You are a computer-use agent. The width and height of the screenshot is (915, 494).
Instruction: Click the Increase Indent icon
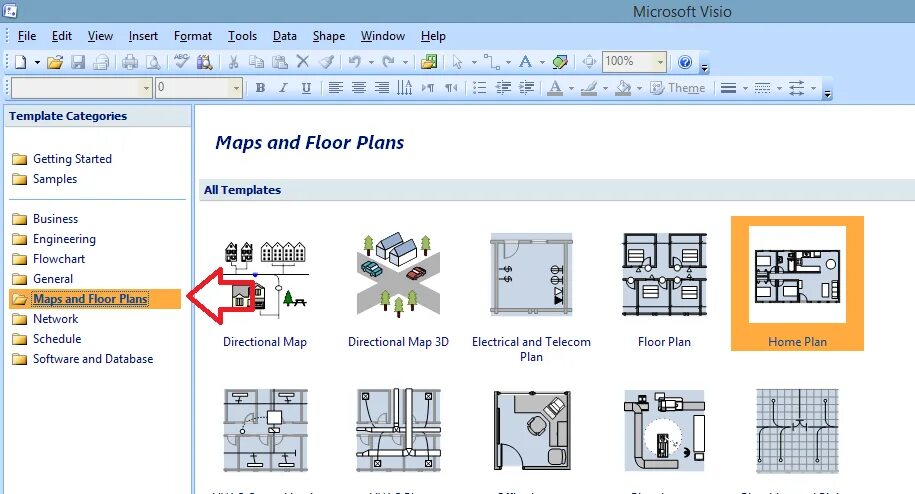point(526,88)
